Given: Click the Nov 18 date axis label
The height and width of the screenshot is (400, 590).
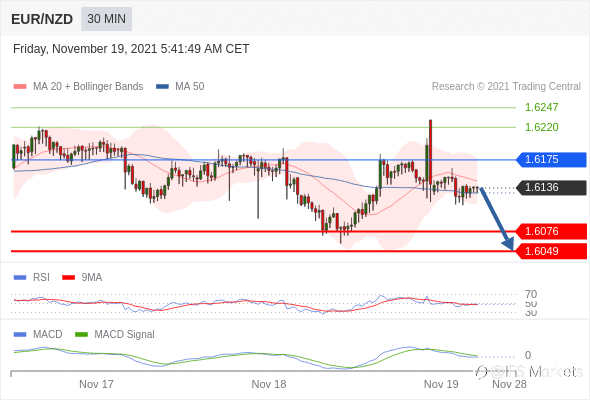Looking at the screenshot, I should [269, 384].
